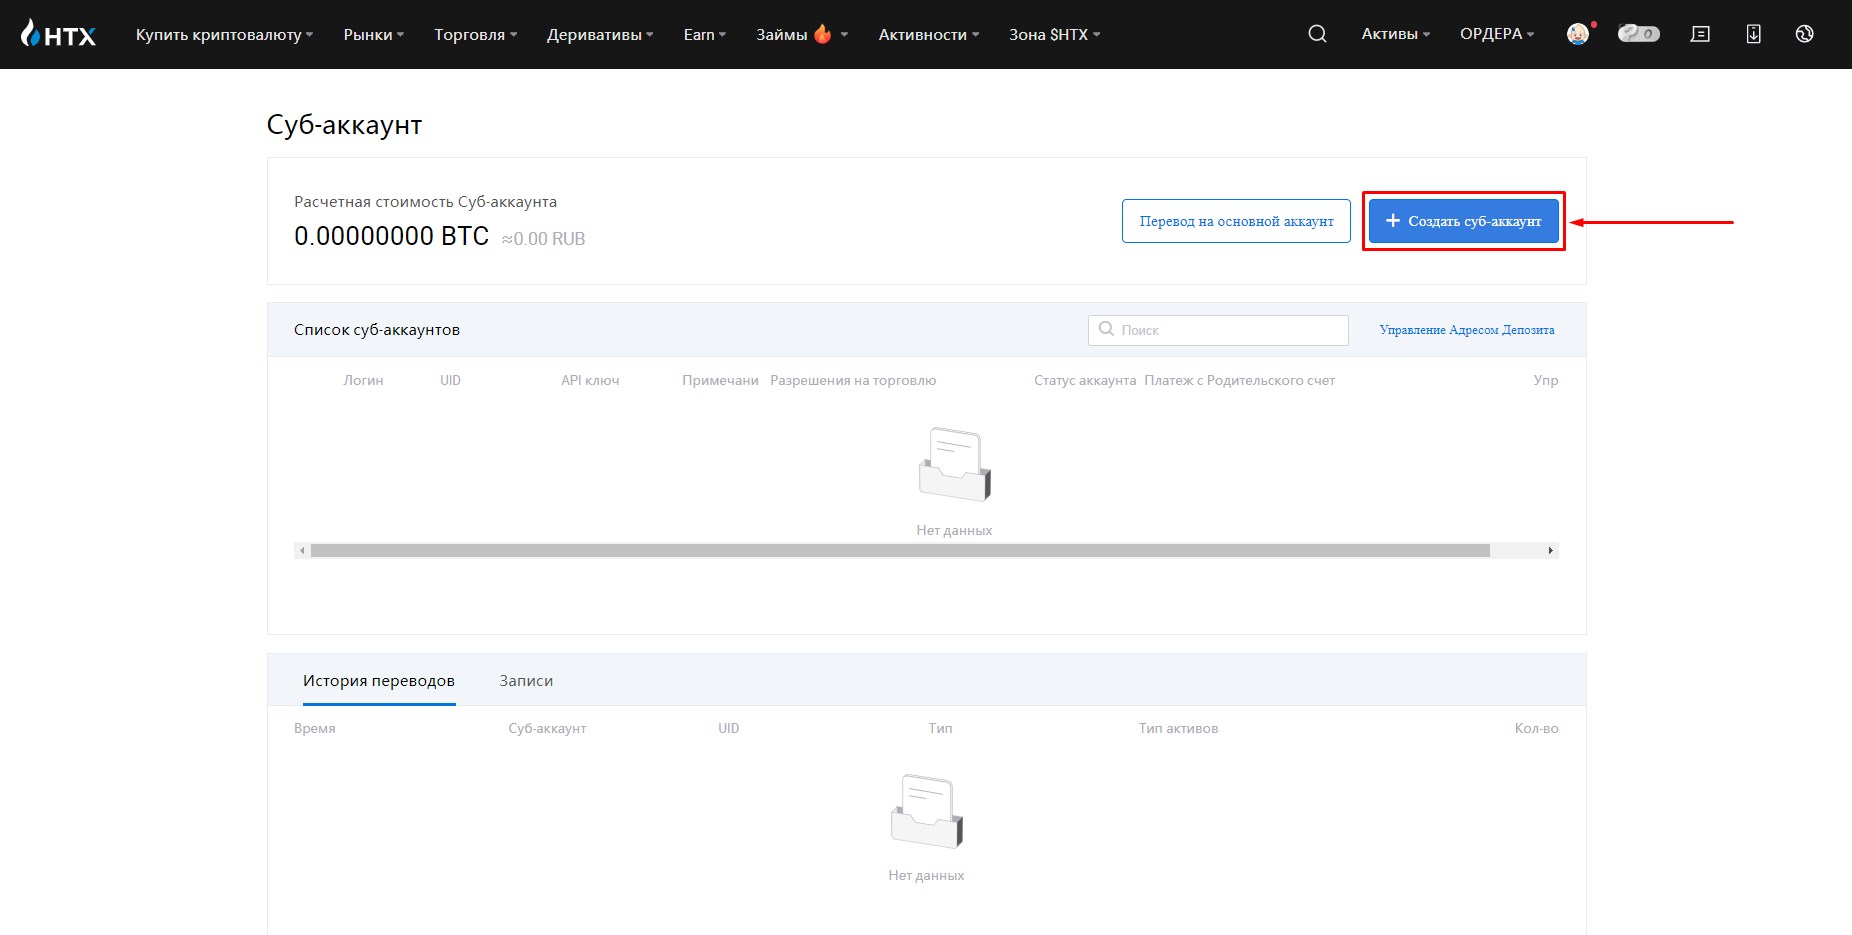Click the Тип активов column header
1852x935 pixels.
pos(1178,728)
